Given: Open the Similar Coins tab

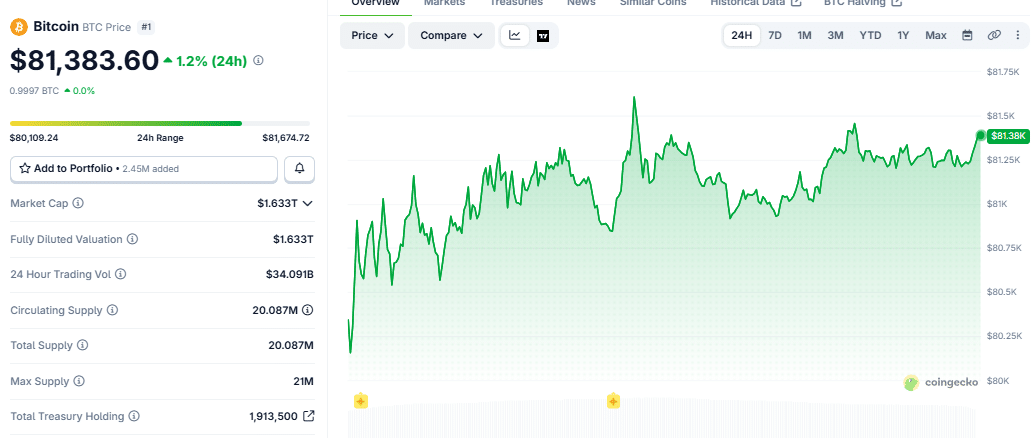Looking at the screenshot, I should point(653,4).
